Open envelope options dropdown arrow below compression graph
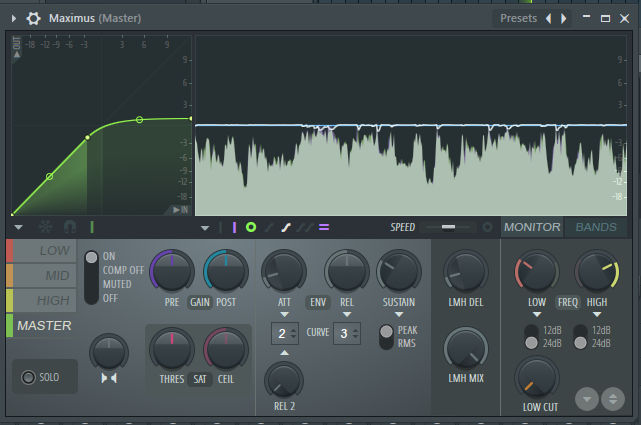The height and width of the screenshot is (425, 641). (x=18, y=227)
